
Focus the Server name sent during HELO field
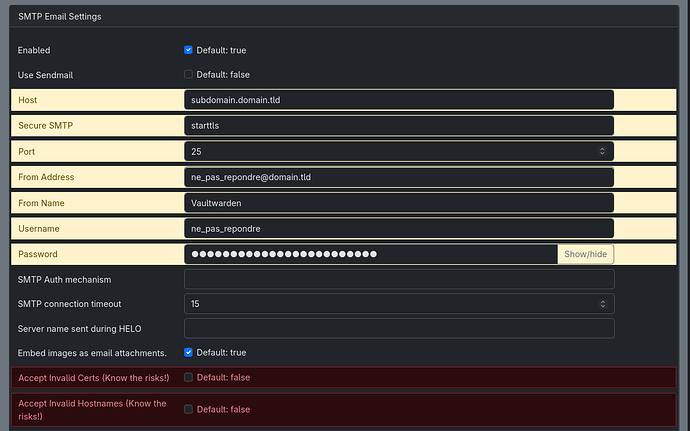point(398,328)
